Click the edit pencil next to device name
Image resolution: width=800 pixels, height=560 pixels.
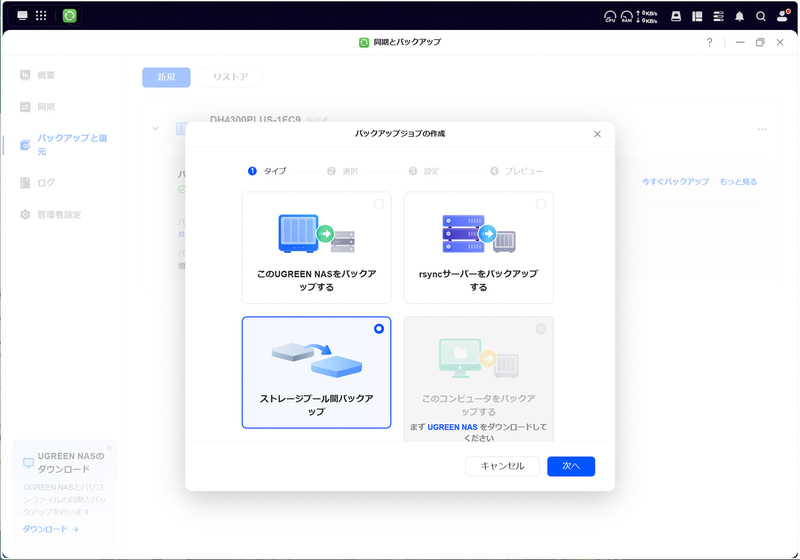tap(323, 120)
